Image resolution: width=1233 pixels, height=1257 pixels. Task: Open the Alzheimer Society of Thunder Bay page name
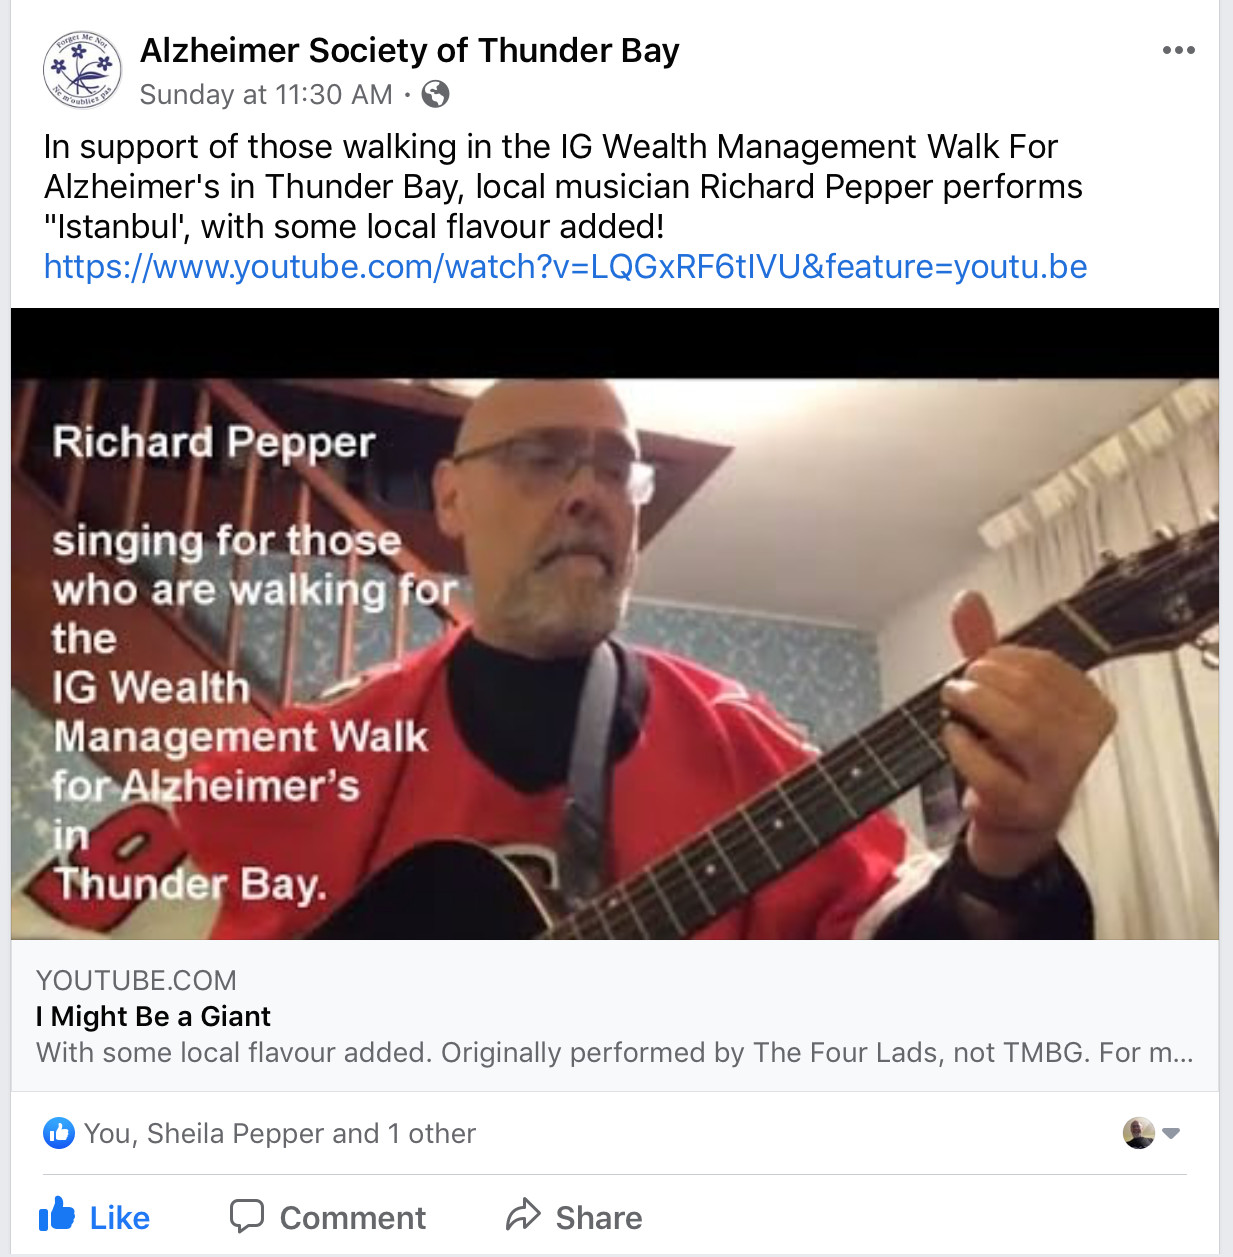409,50
